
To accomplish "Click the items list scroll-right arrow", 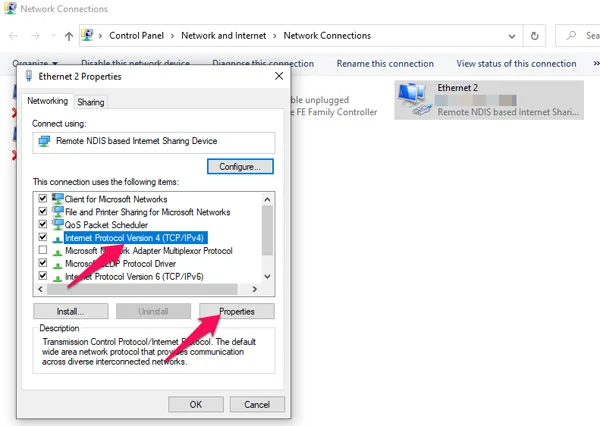I will coord(254,289).
